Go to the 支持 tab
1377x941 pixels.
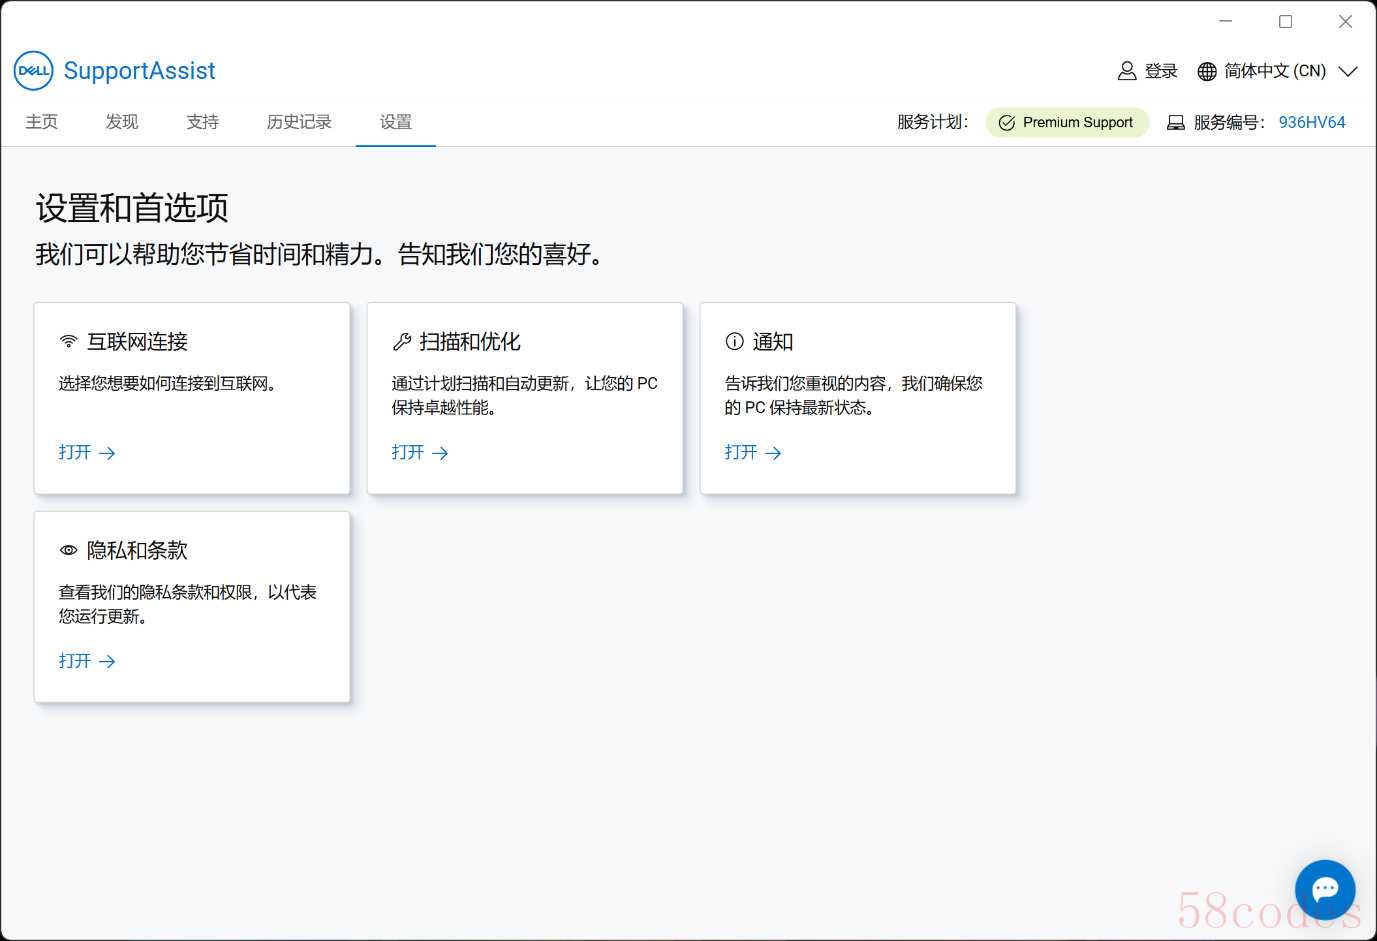pyautogui.click(x=202, y=122)
